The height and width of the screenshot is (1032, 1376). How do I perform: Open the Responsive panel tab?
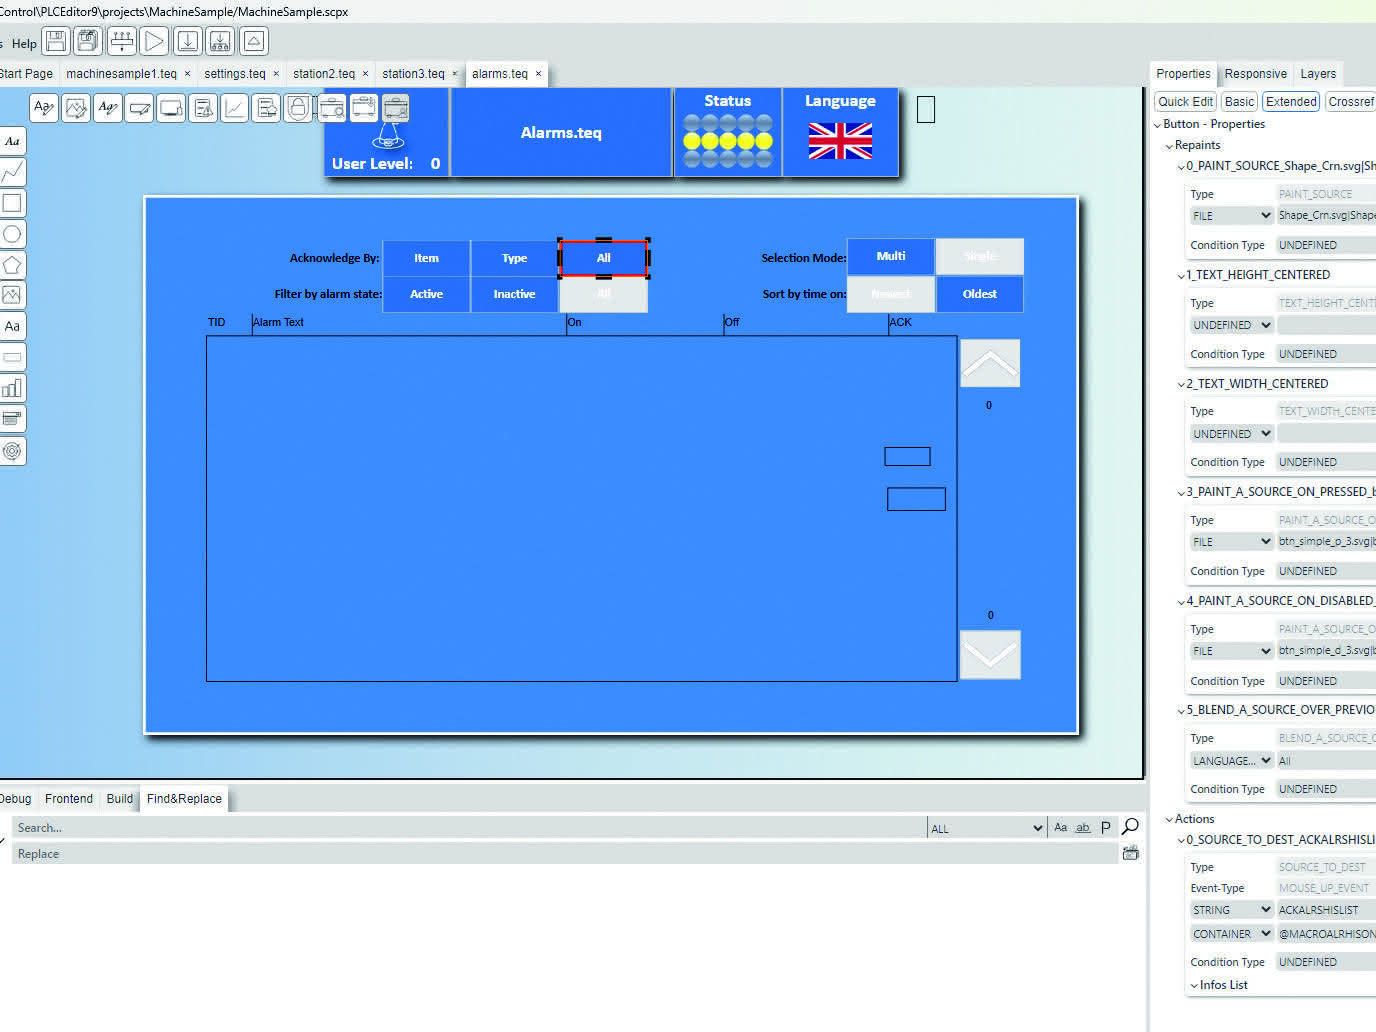[1256, 73]
